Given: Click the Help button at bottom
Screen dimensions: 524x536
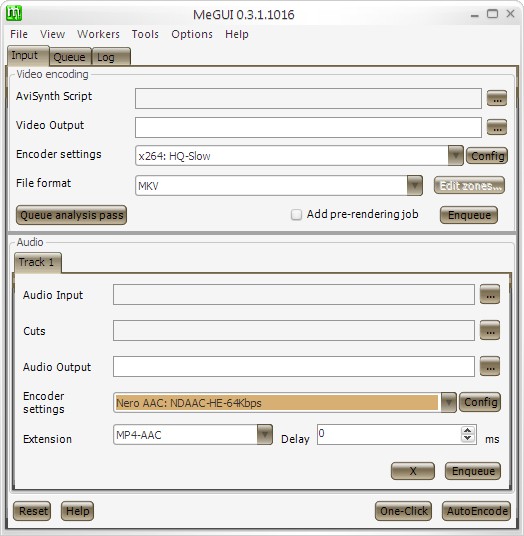Looking at the screenshot, I should (77, 511).
